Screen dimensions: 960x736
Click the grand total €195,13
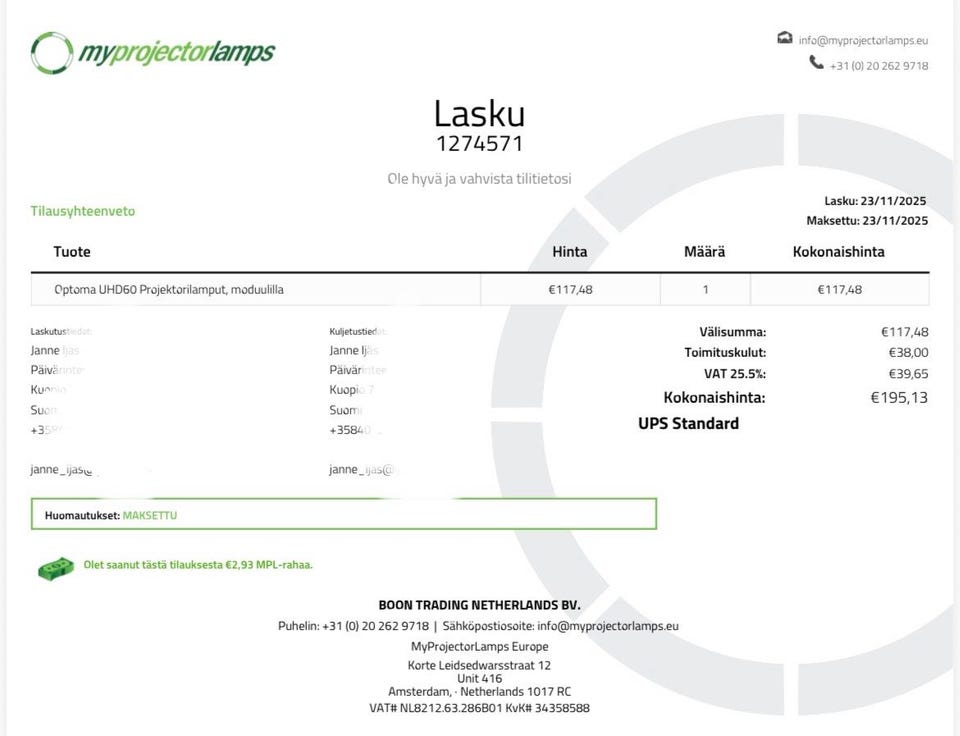pos(899,398)
